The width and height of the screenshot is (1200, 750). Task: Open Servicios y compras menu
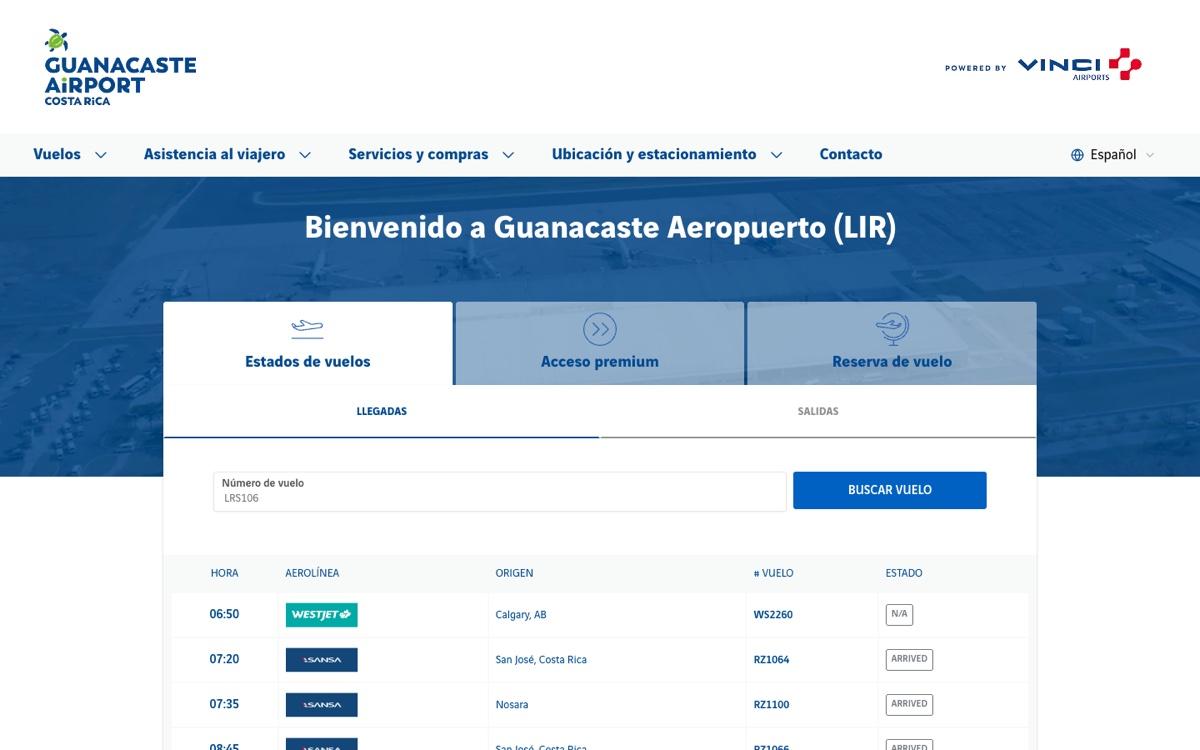[x=418, y=154]
